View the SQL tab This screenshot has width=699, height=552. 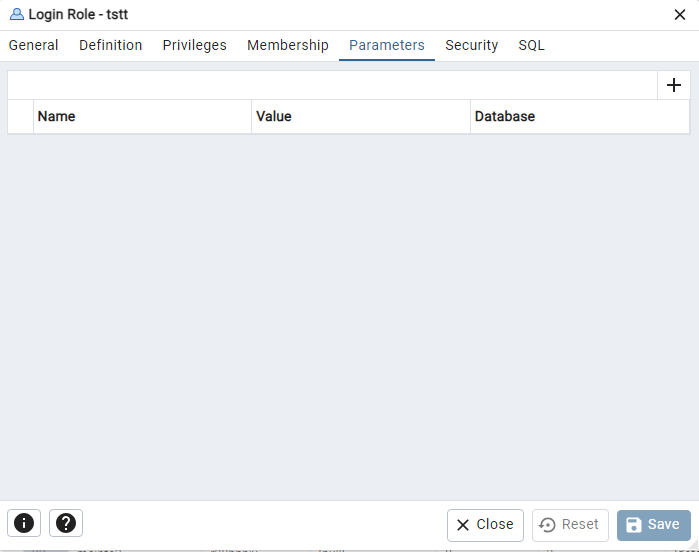point(531,45)
